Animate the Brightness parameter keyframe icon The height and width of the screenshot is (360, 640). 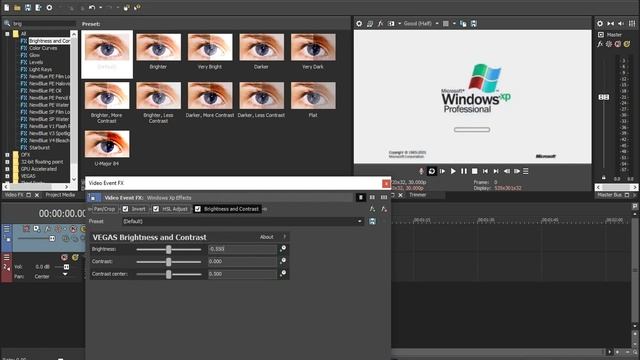[x=282, y=249]
